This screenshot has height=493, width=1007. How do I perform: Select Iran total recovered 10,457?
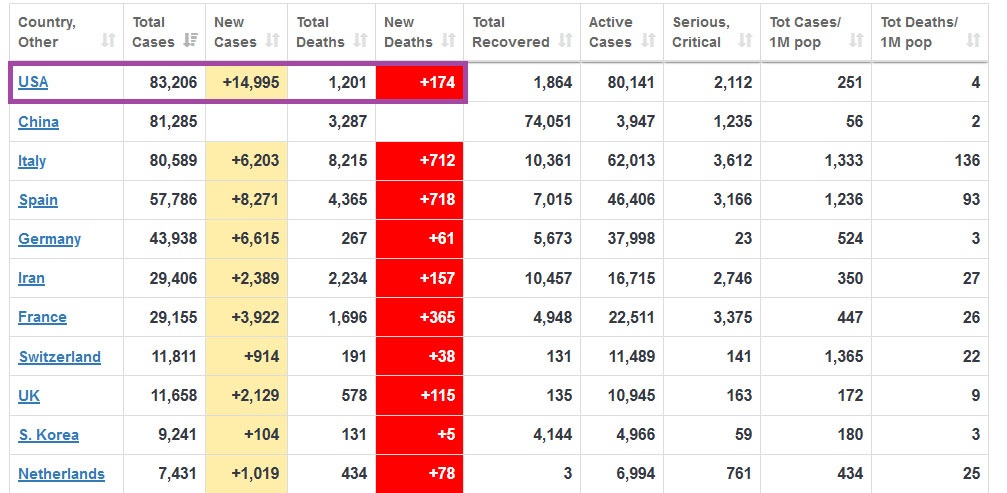coord(548,278)
